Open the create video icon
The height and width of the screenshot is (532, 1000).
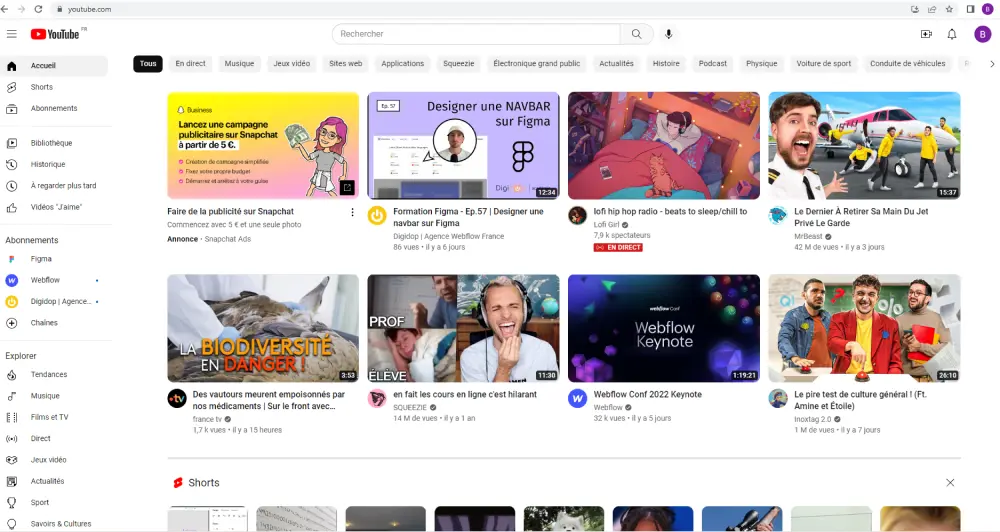tap(926, 34)
